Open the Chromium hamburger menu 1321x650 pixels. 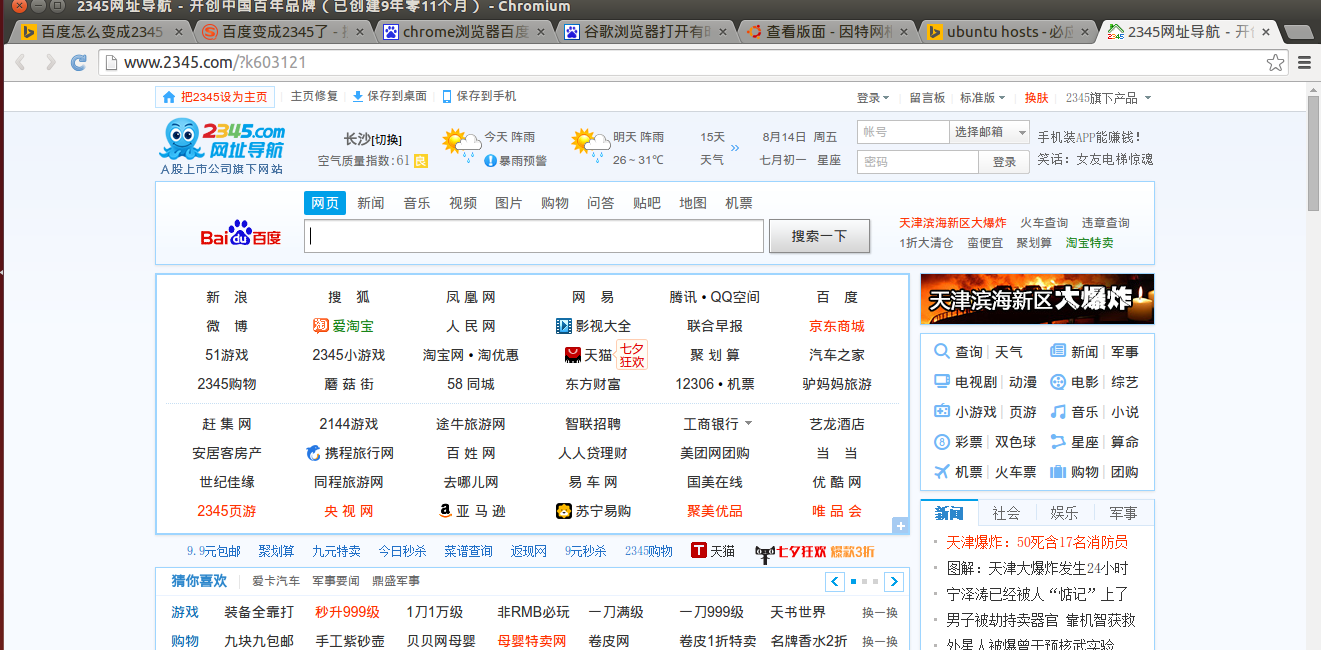pyautogui.click(x=1304, y=62)
